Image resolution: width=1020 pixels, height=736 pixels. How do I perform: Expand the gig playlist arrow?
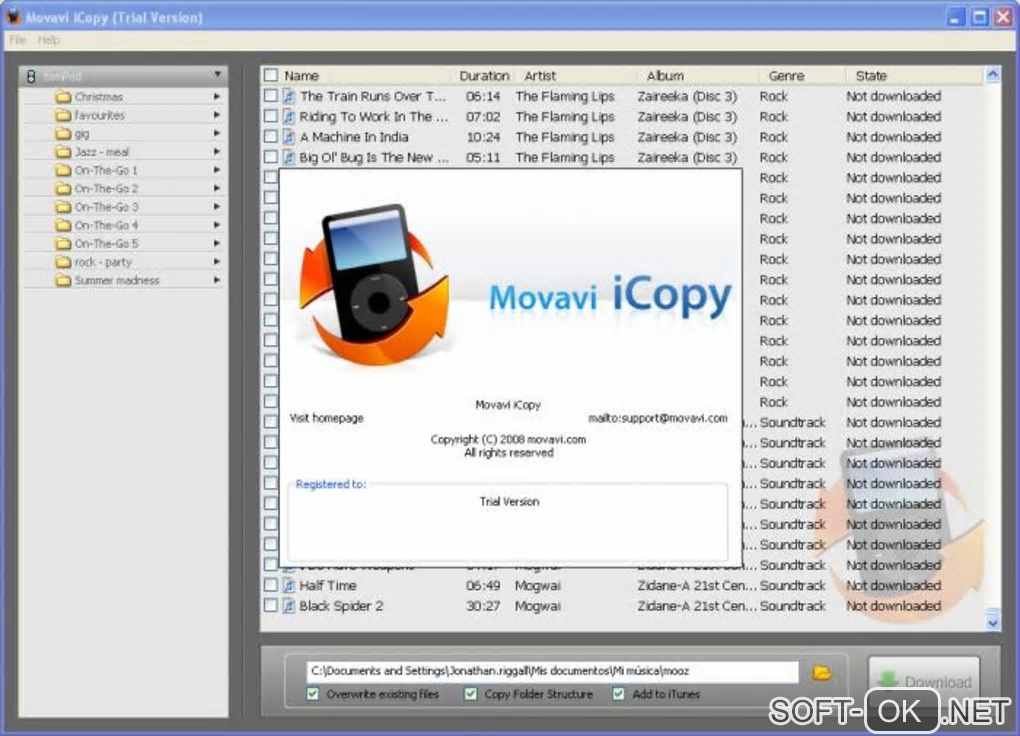[217, 133]
